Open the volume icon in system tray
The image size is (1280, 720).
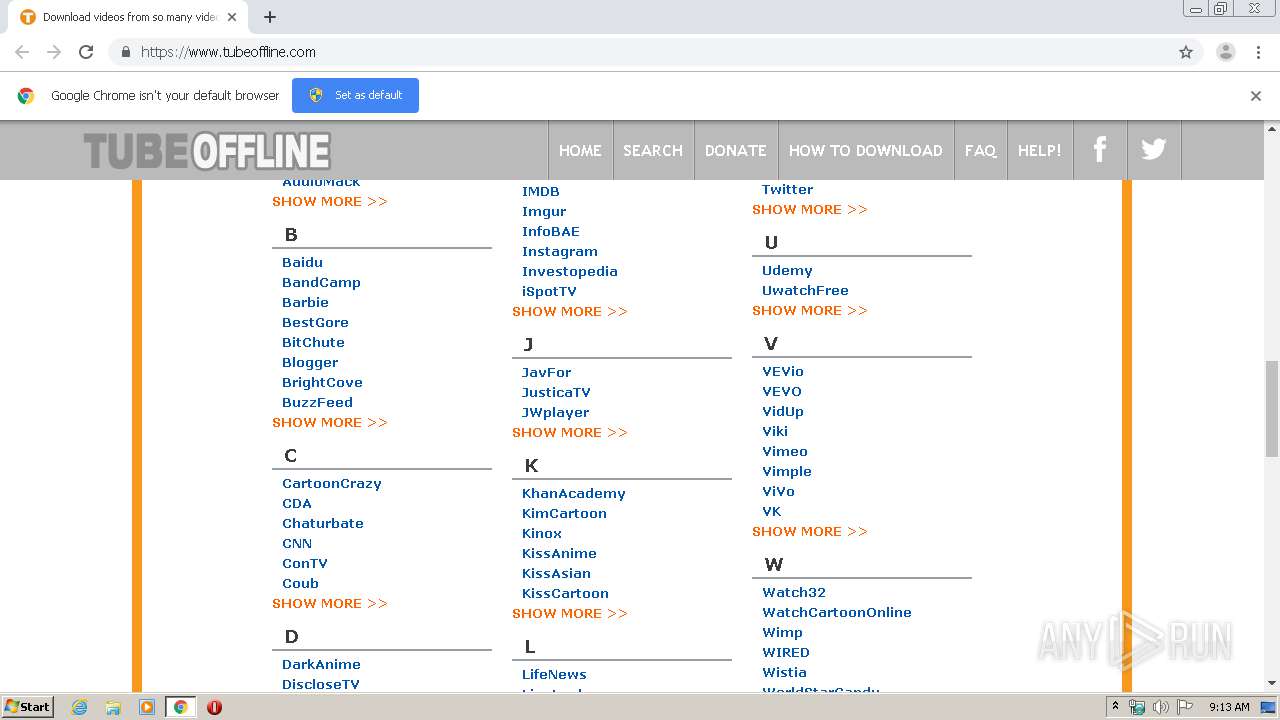1160,707
